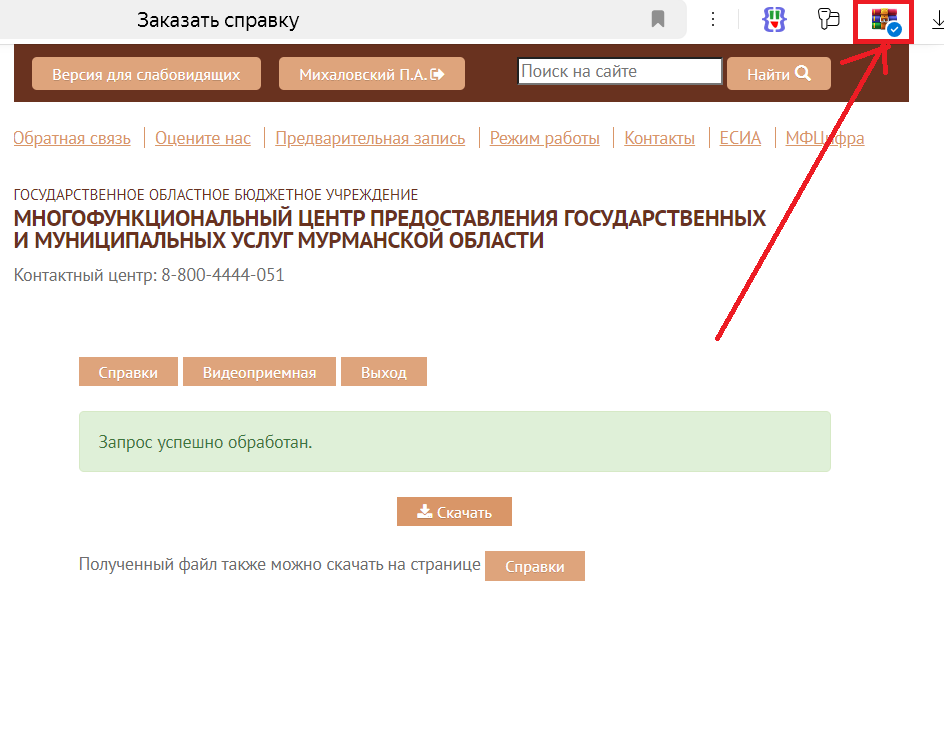Click the Выход menu button
This screenshot has width=944, height=751.
(384, 372)
